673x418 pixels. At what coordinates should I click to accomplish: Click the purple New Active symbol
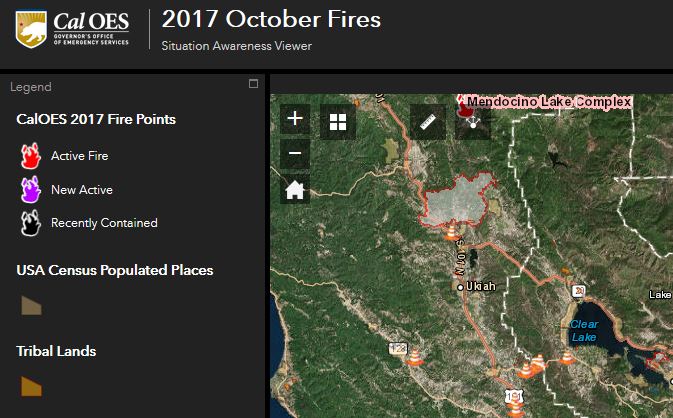pyautogui.click(x=30, y=189)
